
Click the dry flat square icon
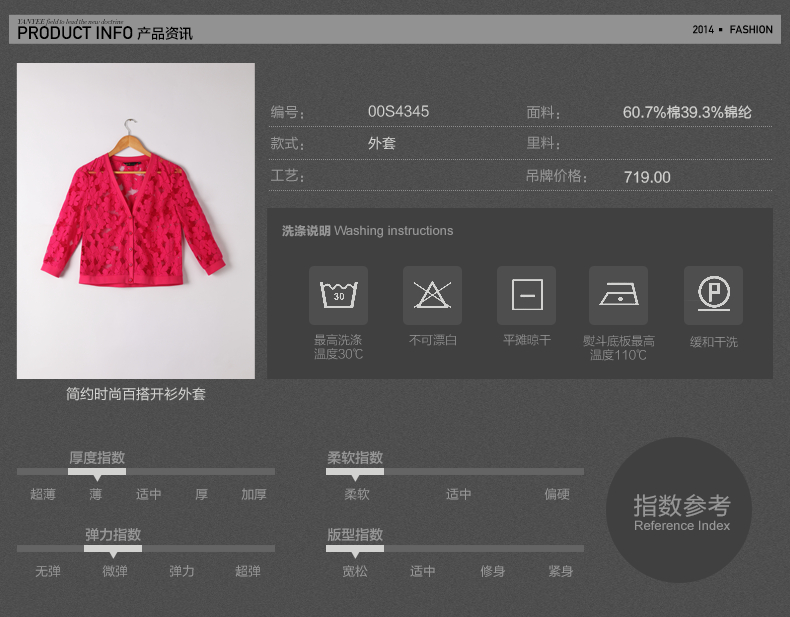tap(526, 295)
